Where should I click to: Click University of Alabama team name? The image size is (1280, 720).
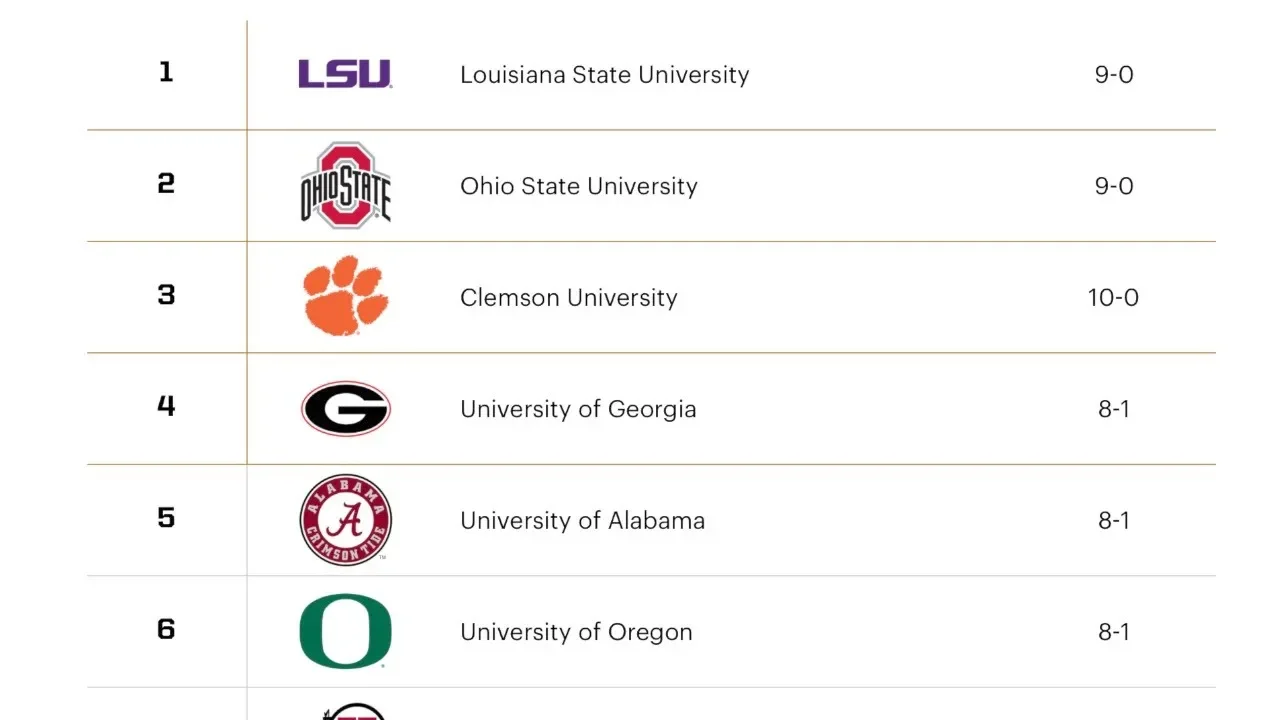tap(582, 520)
